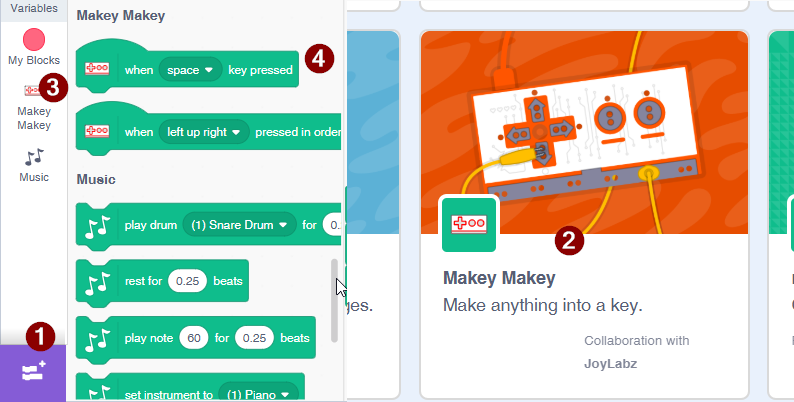Click the 0.25 field in rest for block

click(x=187, y=281)
